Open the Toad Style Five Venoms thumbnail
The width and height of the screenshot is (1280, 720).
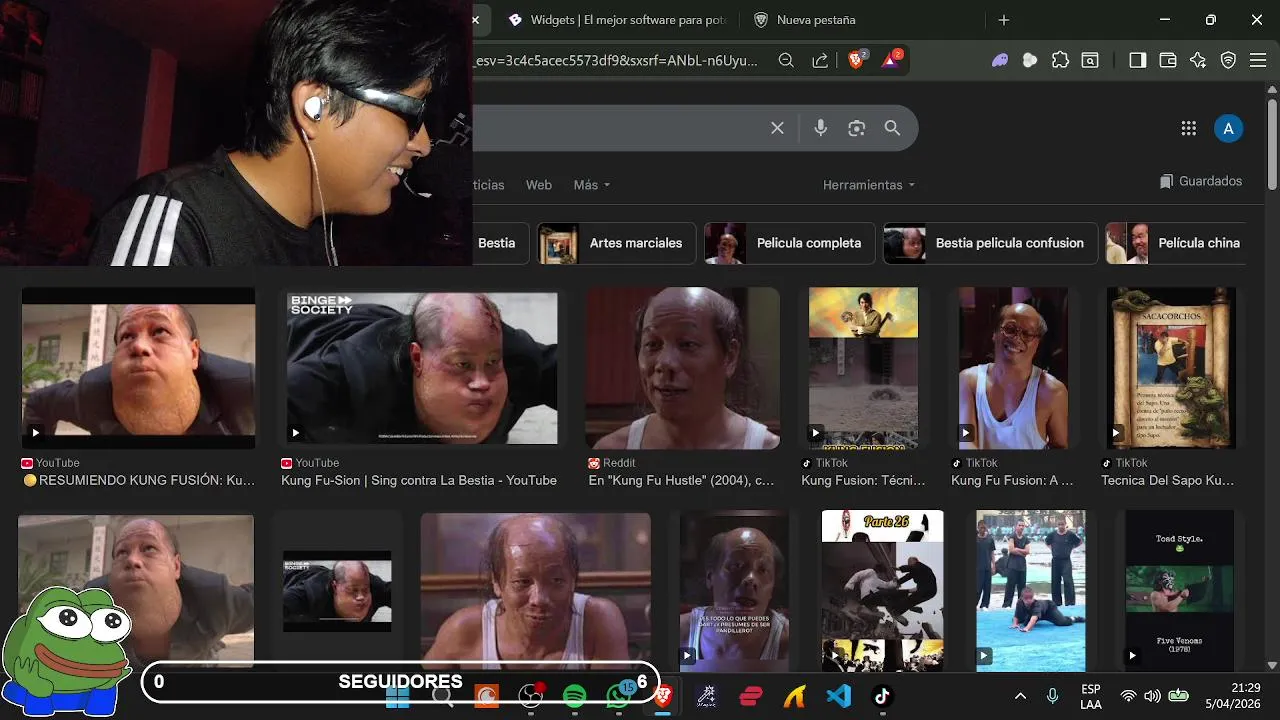pyautogui.click(x=1179, y=590)
